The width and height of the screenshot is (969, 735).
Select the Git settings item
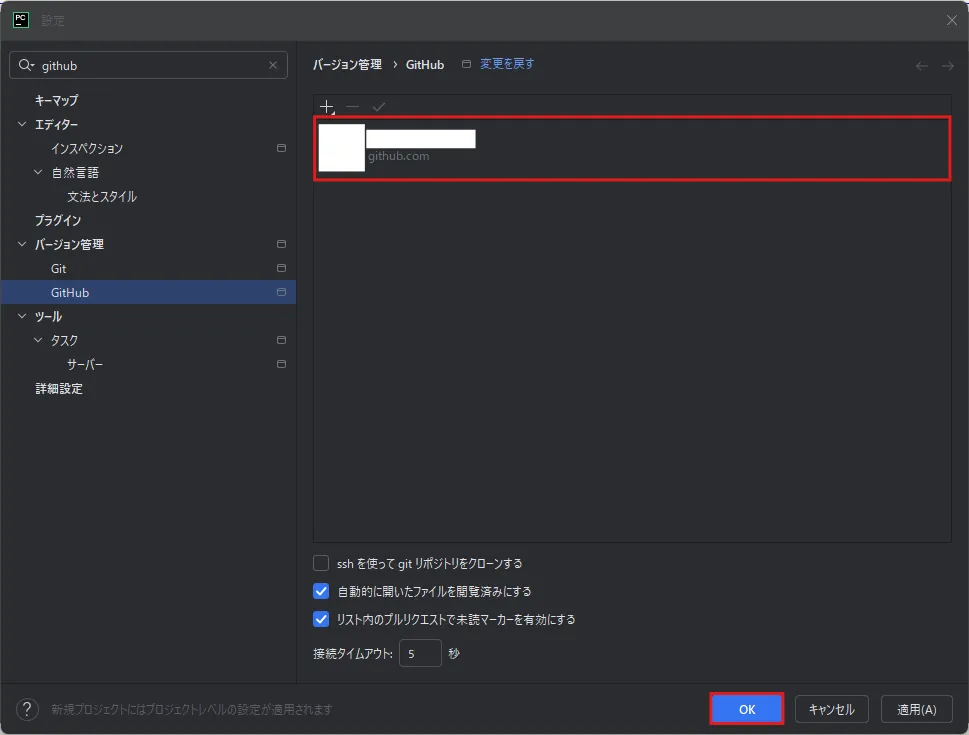(x=58, y=268)
